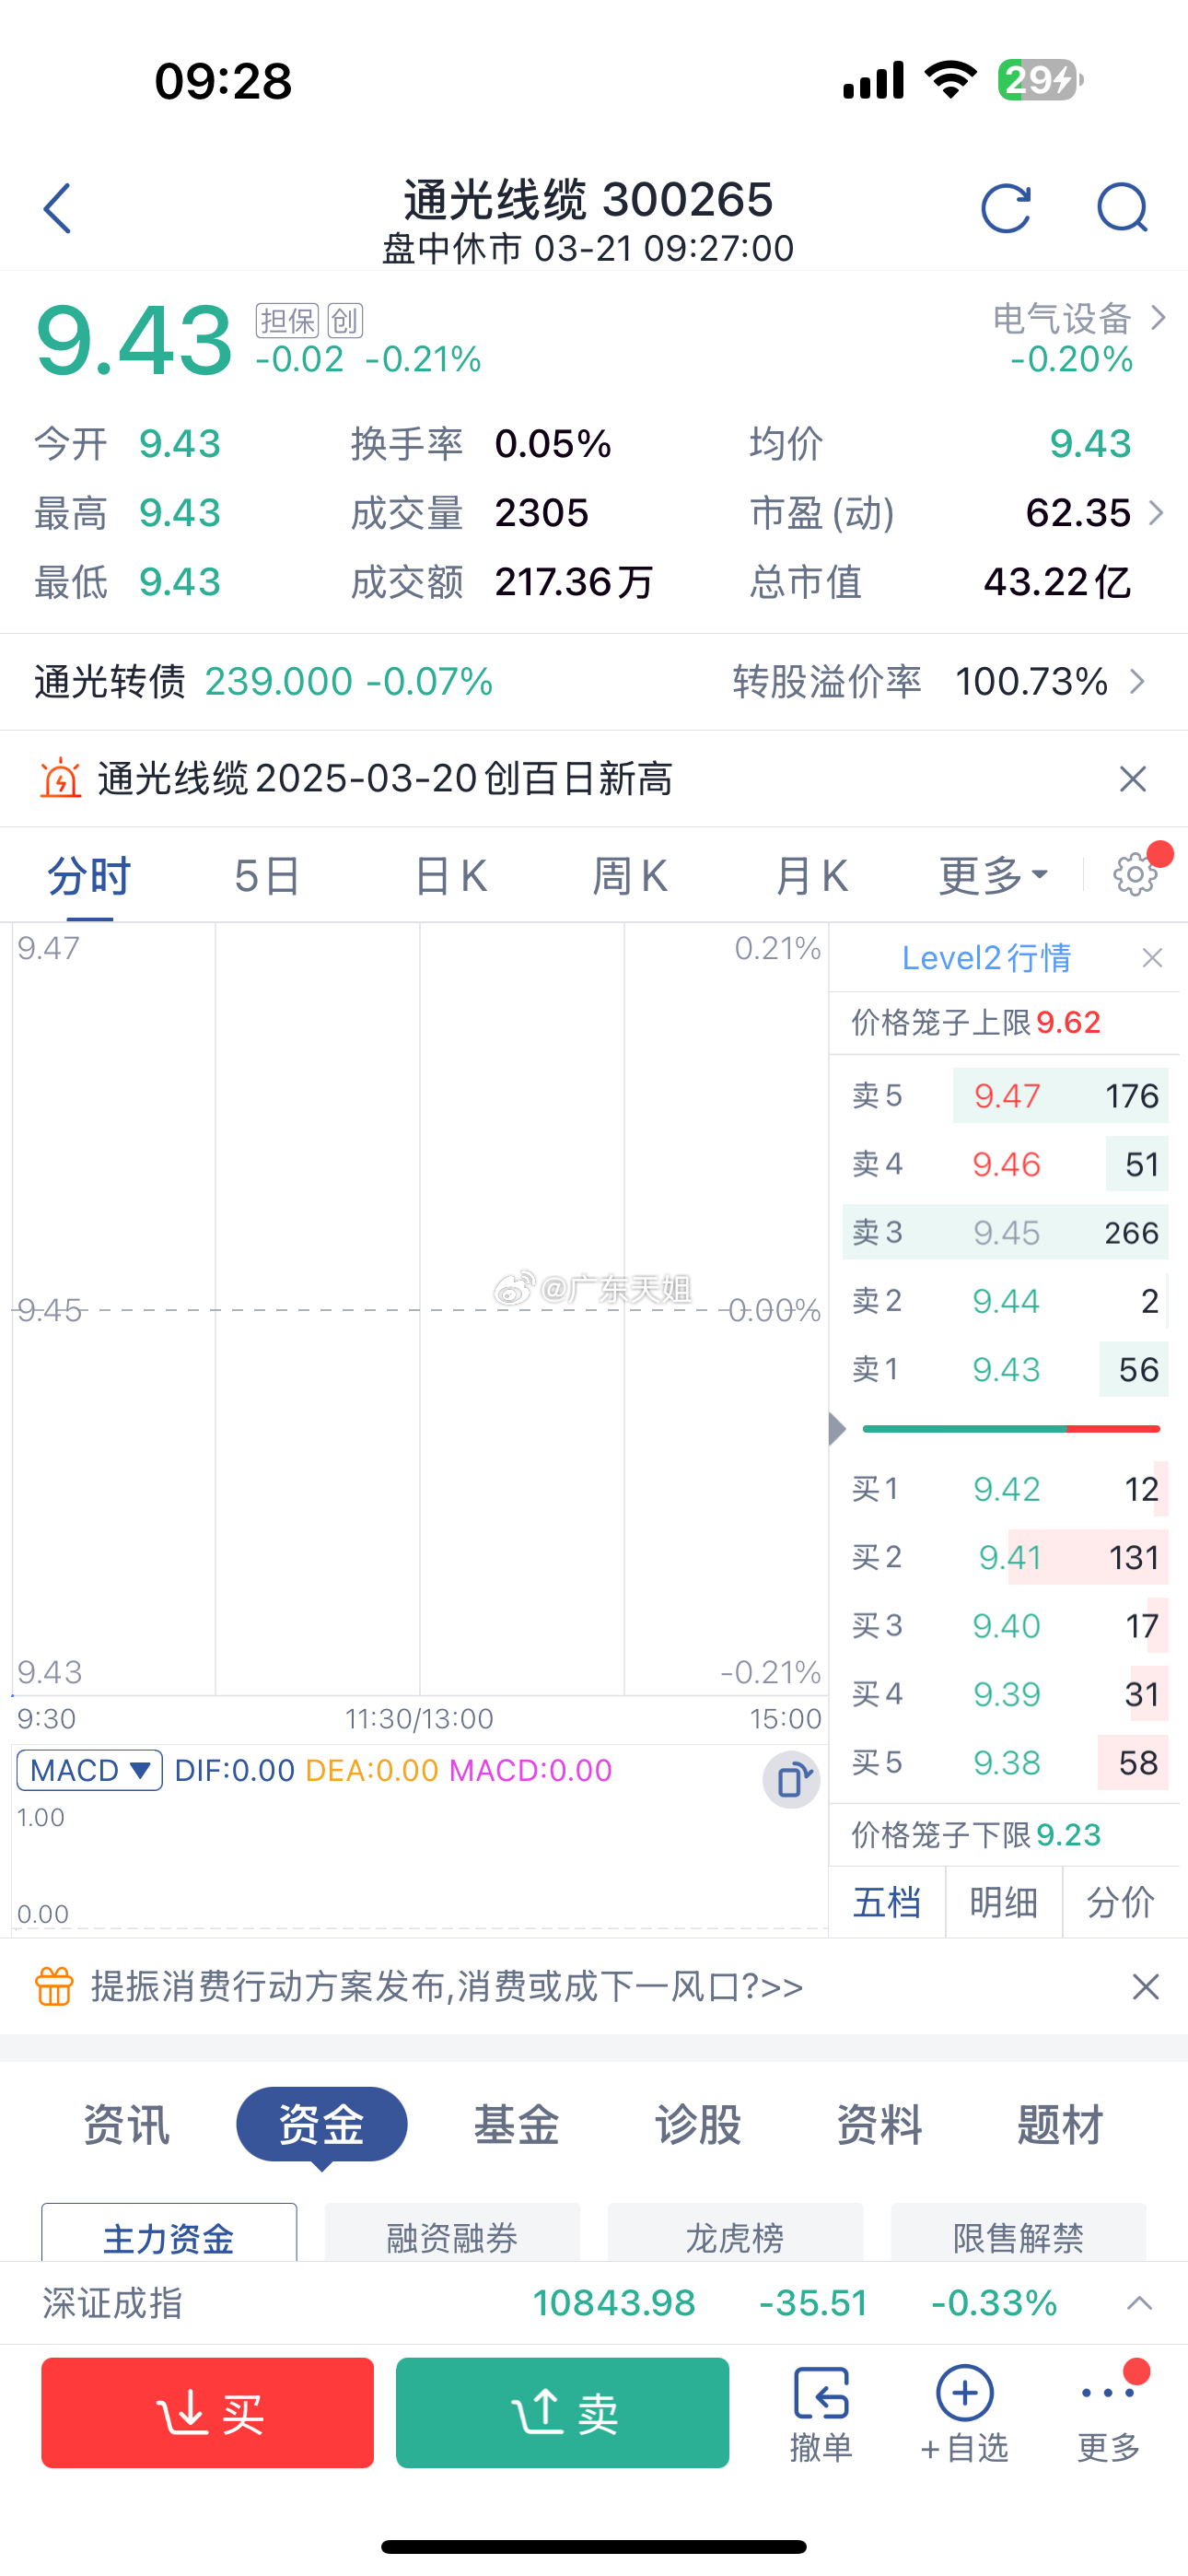Image resolution: width=1188 pixels, height=2576 pixels.
Task: Open chart settings gear icon
Action: click(1135, 875)
